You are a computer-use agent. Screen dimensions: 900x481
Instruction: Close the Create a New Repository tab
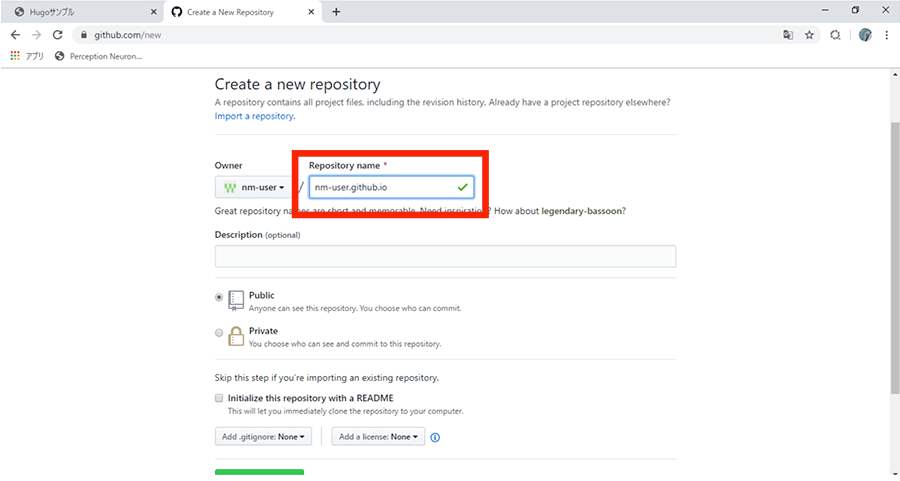point(311,12)
